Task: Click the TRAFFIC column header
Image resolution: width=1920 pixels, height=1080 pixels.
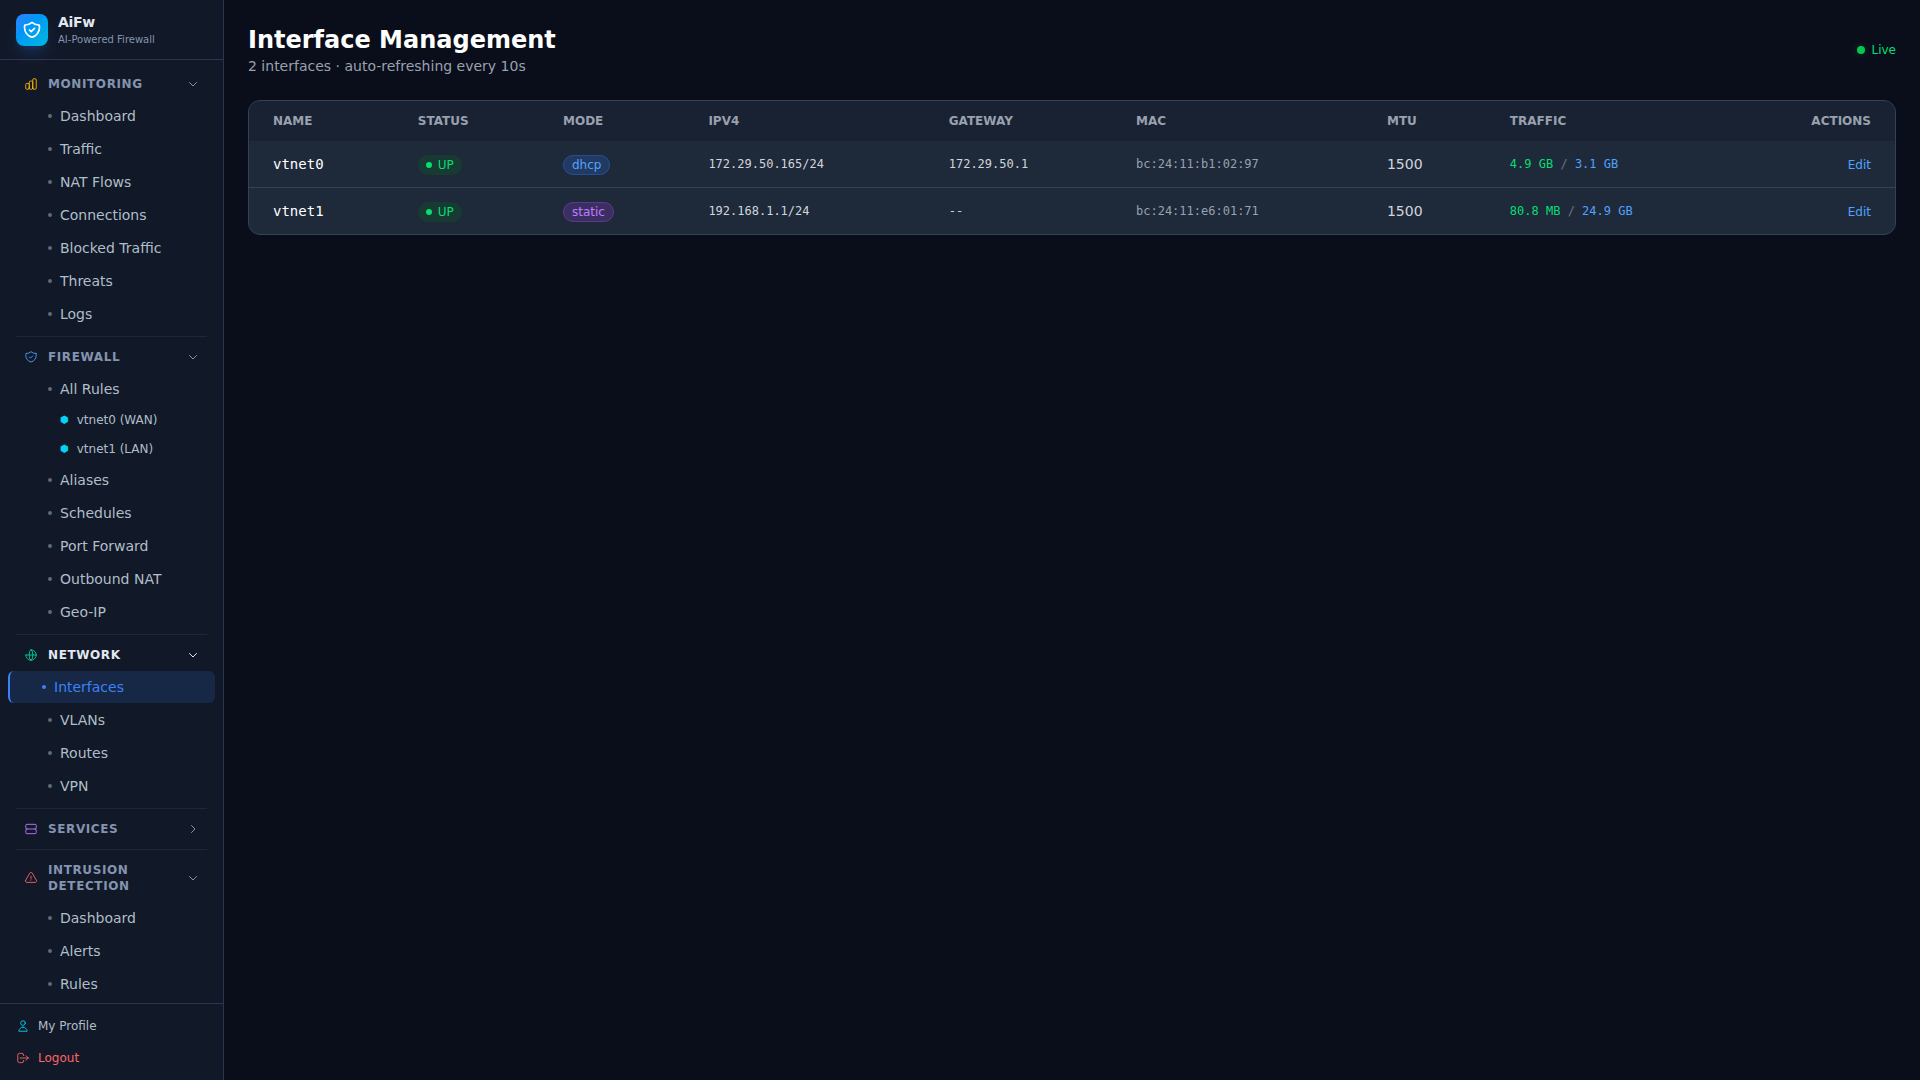Action: point(1538,121)
